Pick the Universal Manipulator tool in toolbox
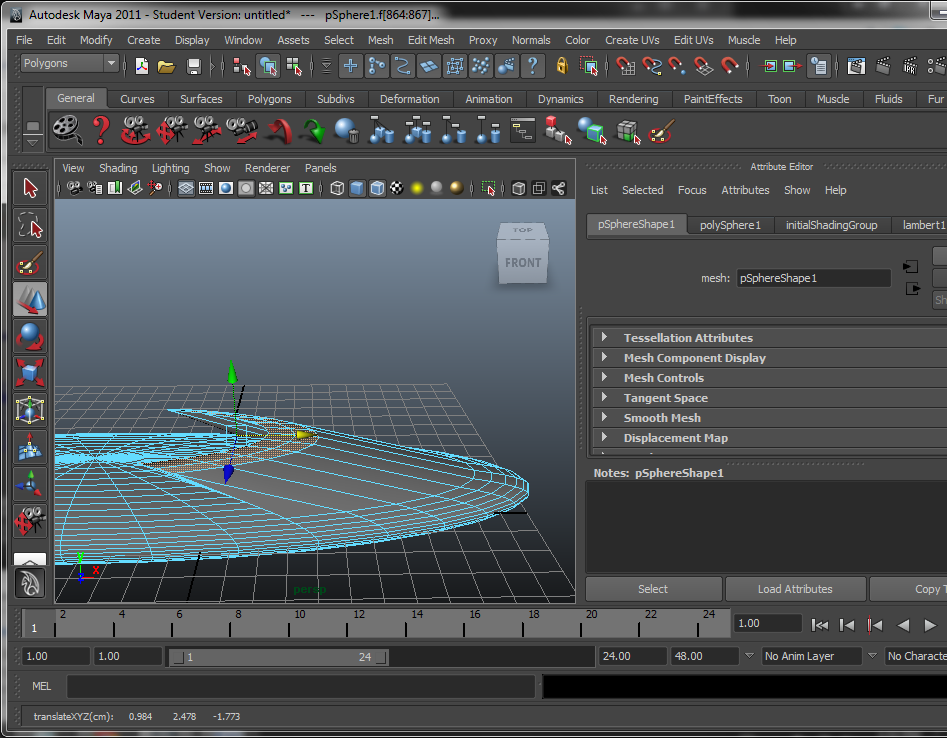The width and height of the screenshot is (947, 738). point(30,409)
